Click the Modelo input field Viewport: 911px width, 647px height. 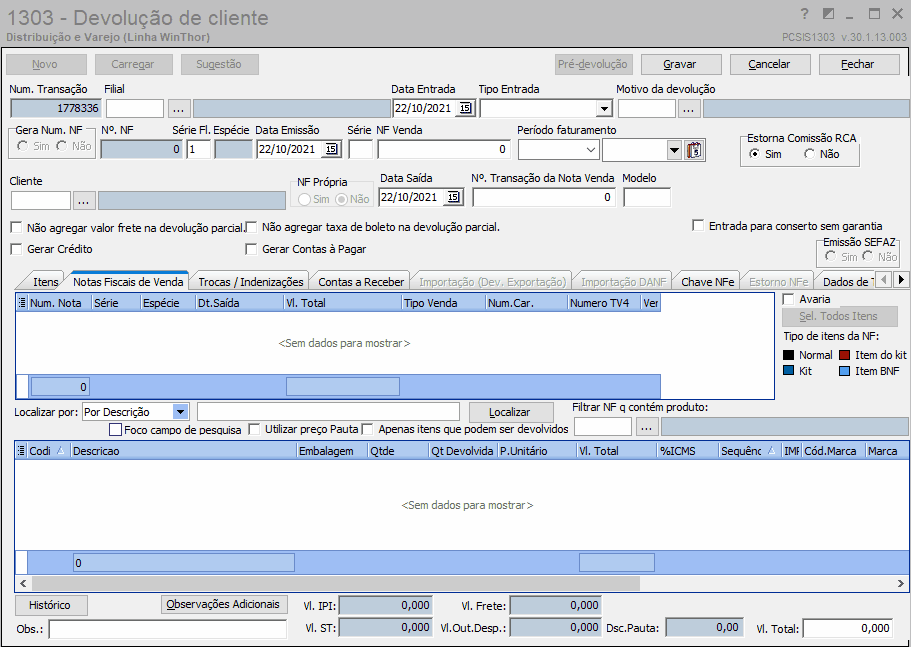[x=647, y=197]
